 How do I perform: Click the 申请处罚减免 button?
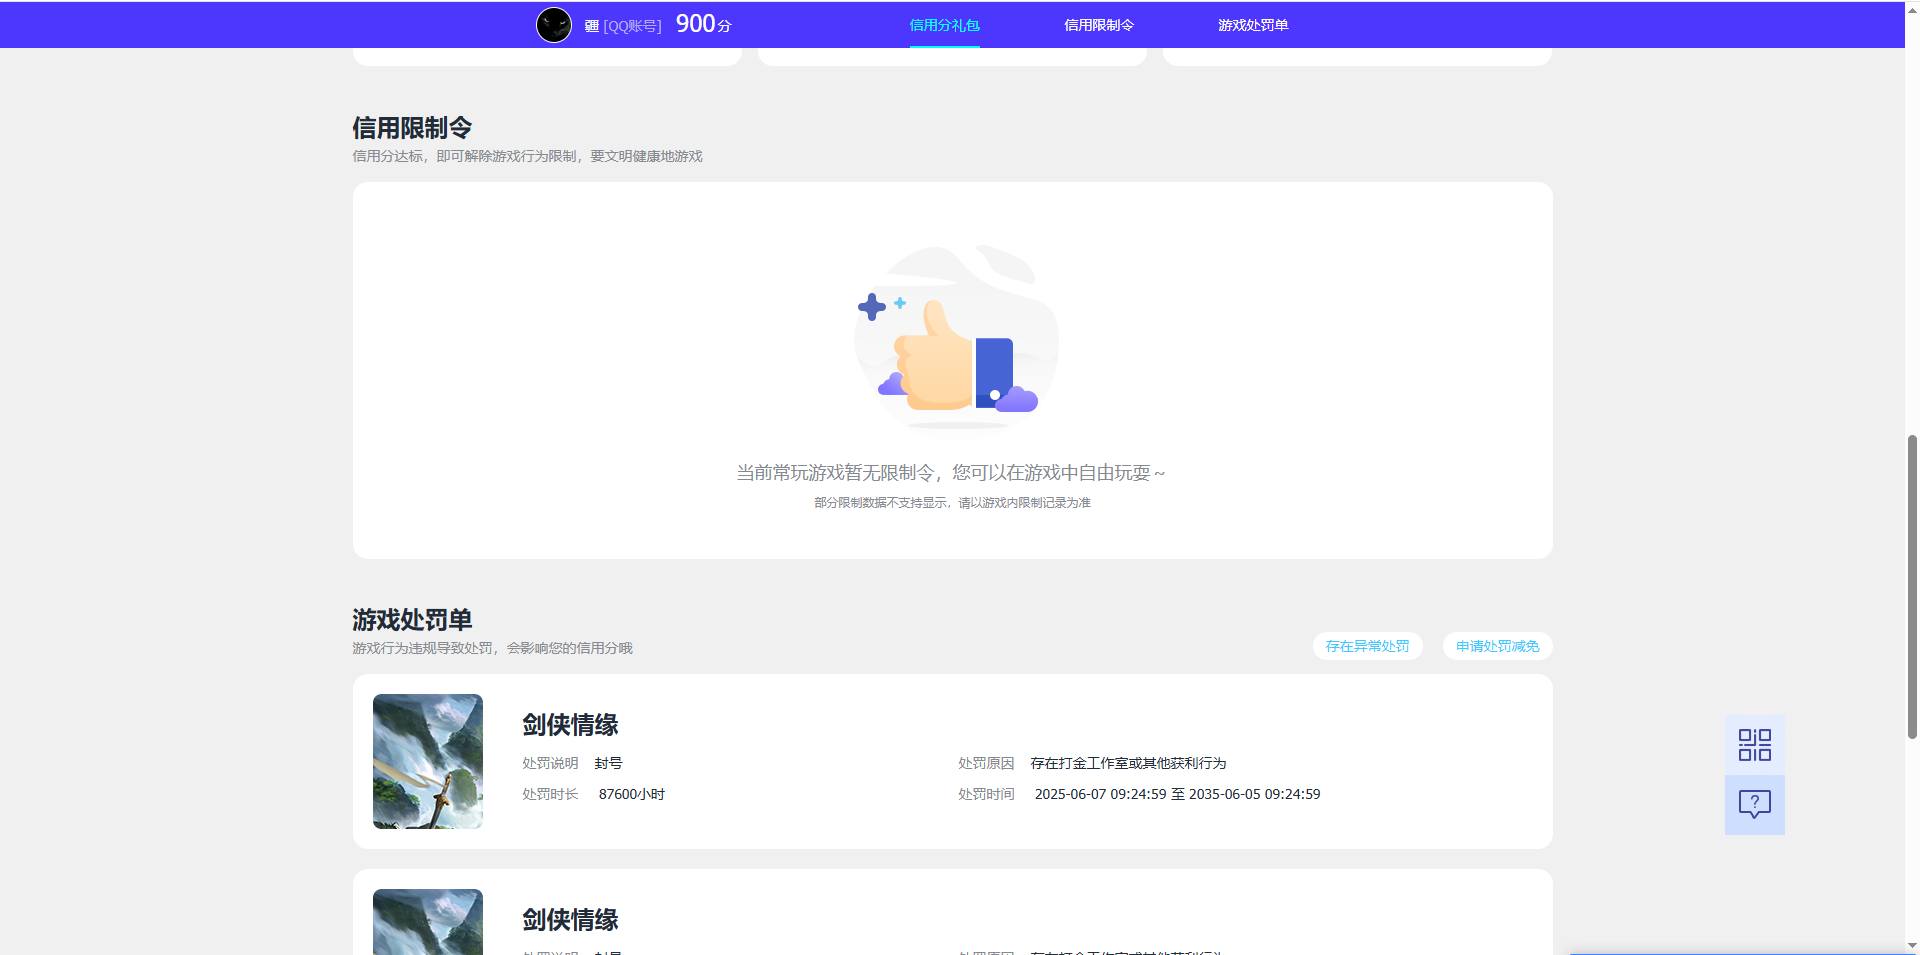[1497, 646]
